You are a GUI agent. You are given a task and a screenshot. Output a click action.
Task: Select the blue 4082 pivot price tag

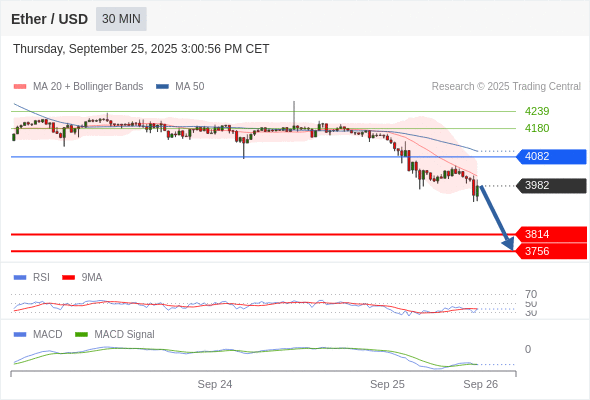tap(551, 157)
